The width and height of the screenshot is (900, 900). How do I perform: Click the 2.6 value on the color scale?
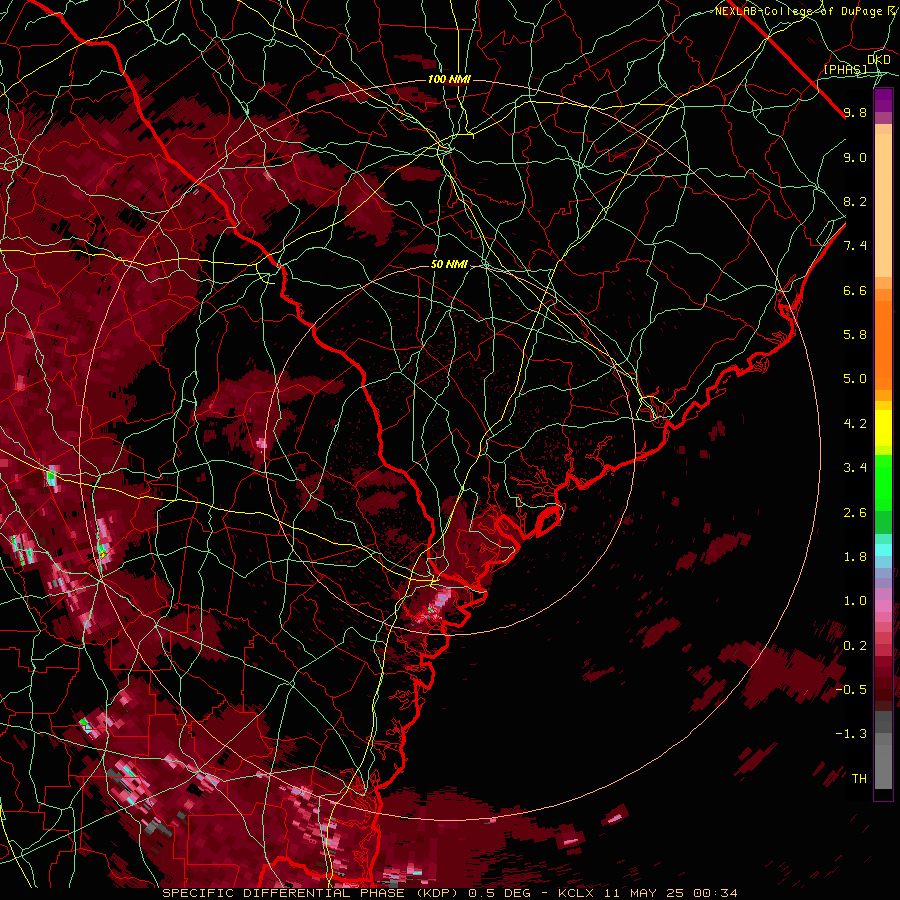[x=855, y=512]
